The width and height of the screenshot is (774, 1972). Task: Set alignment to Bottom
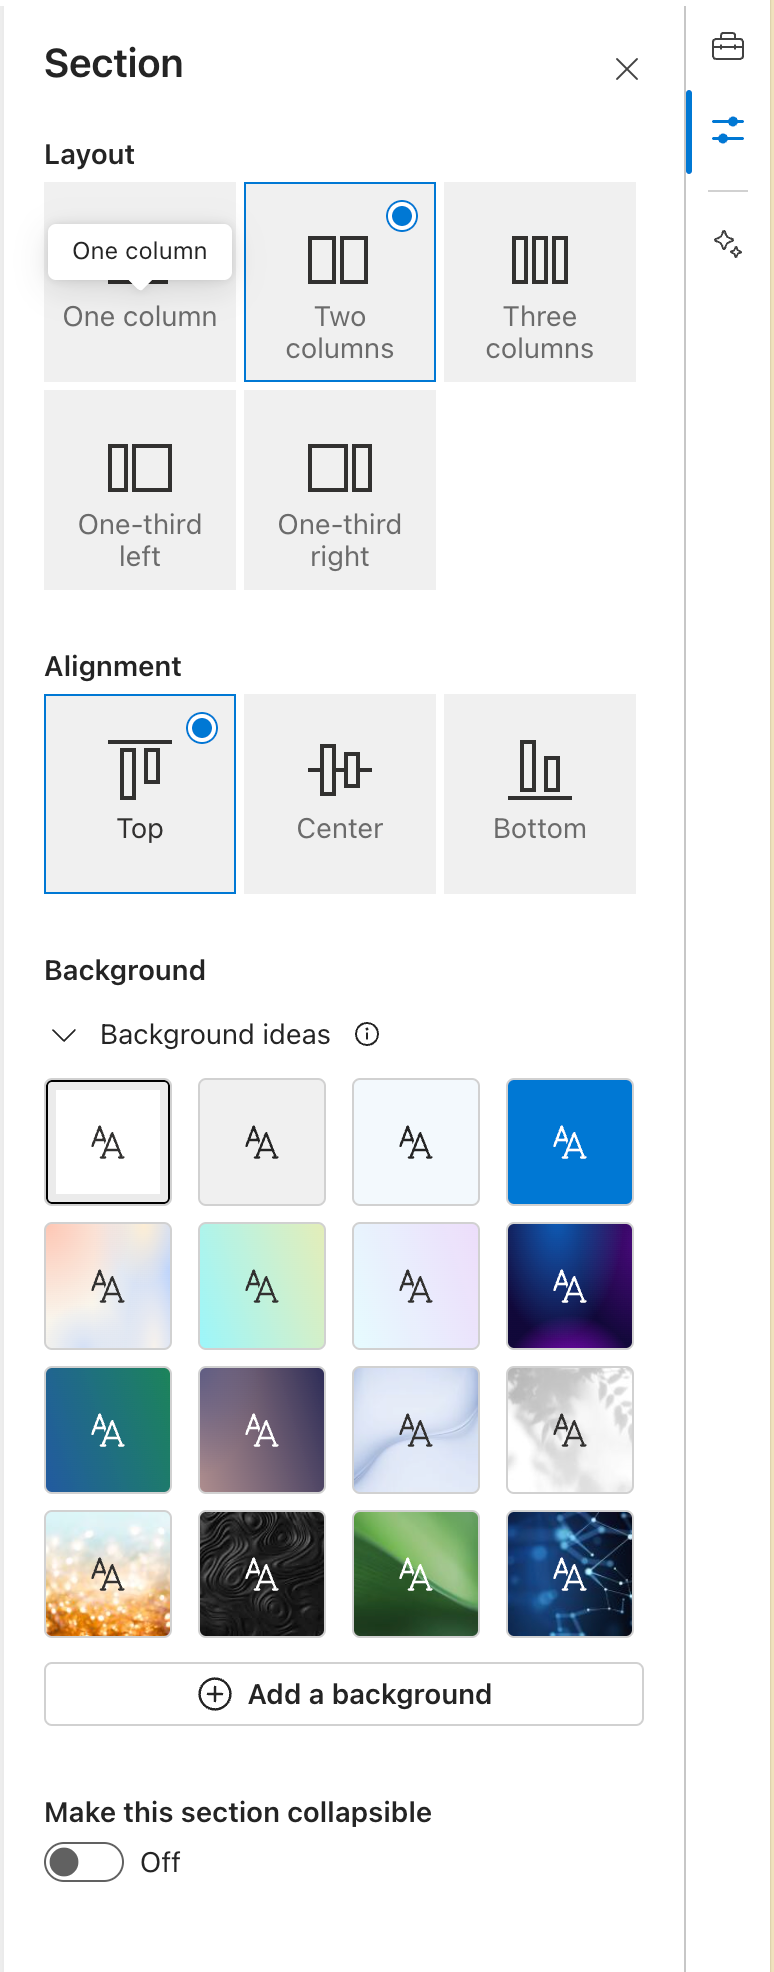pyautogui.click(x=540, y=794)
